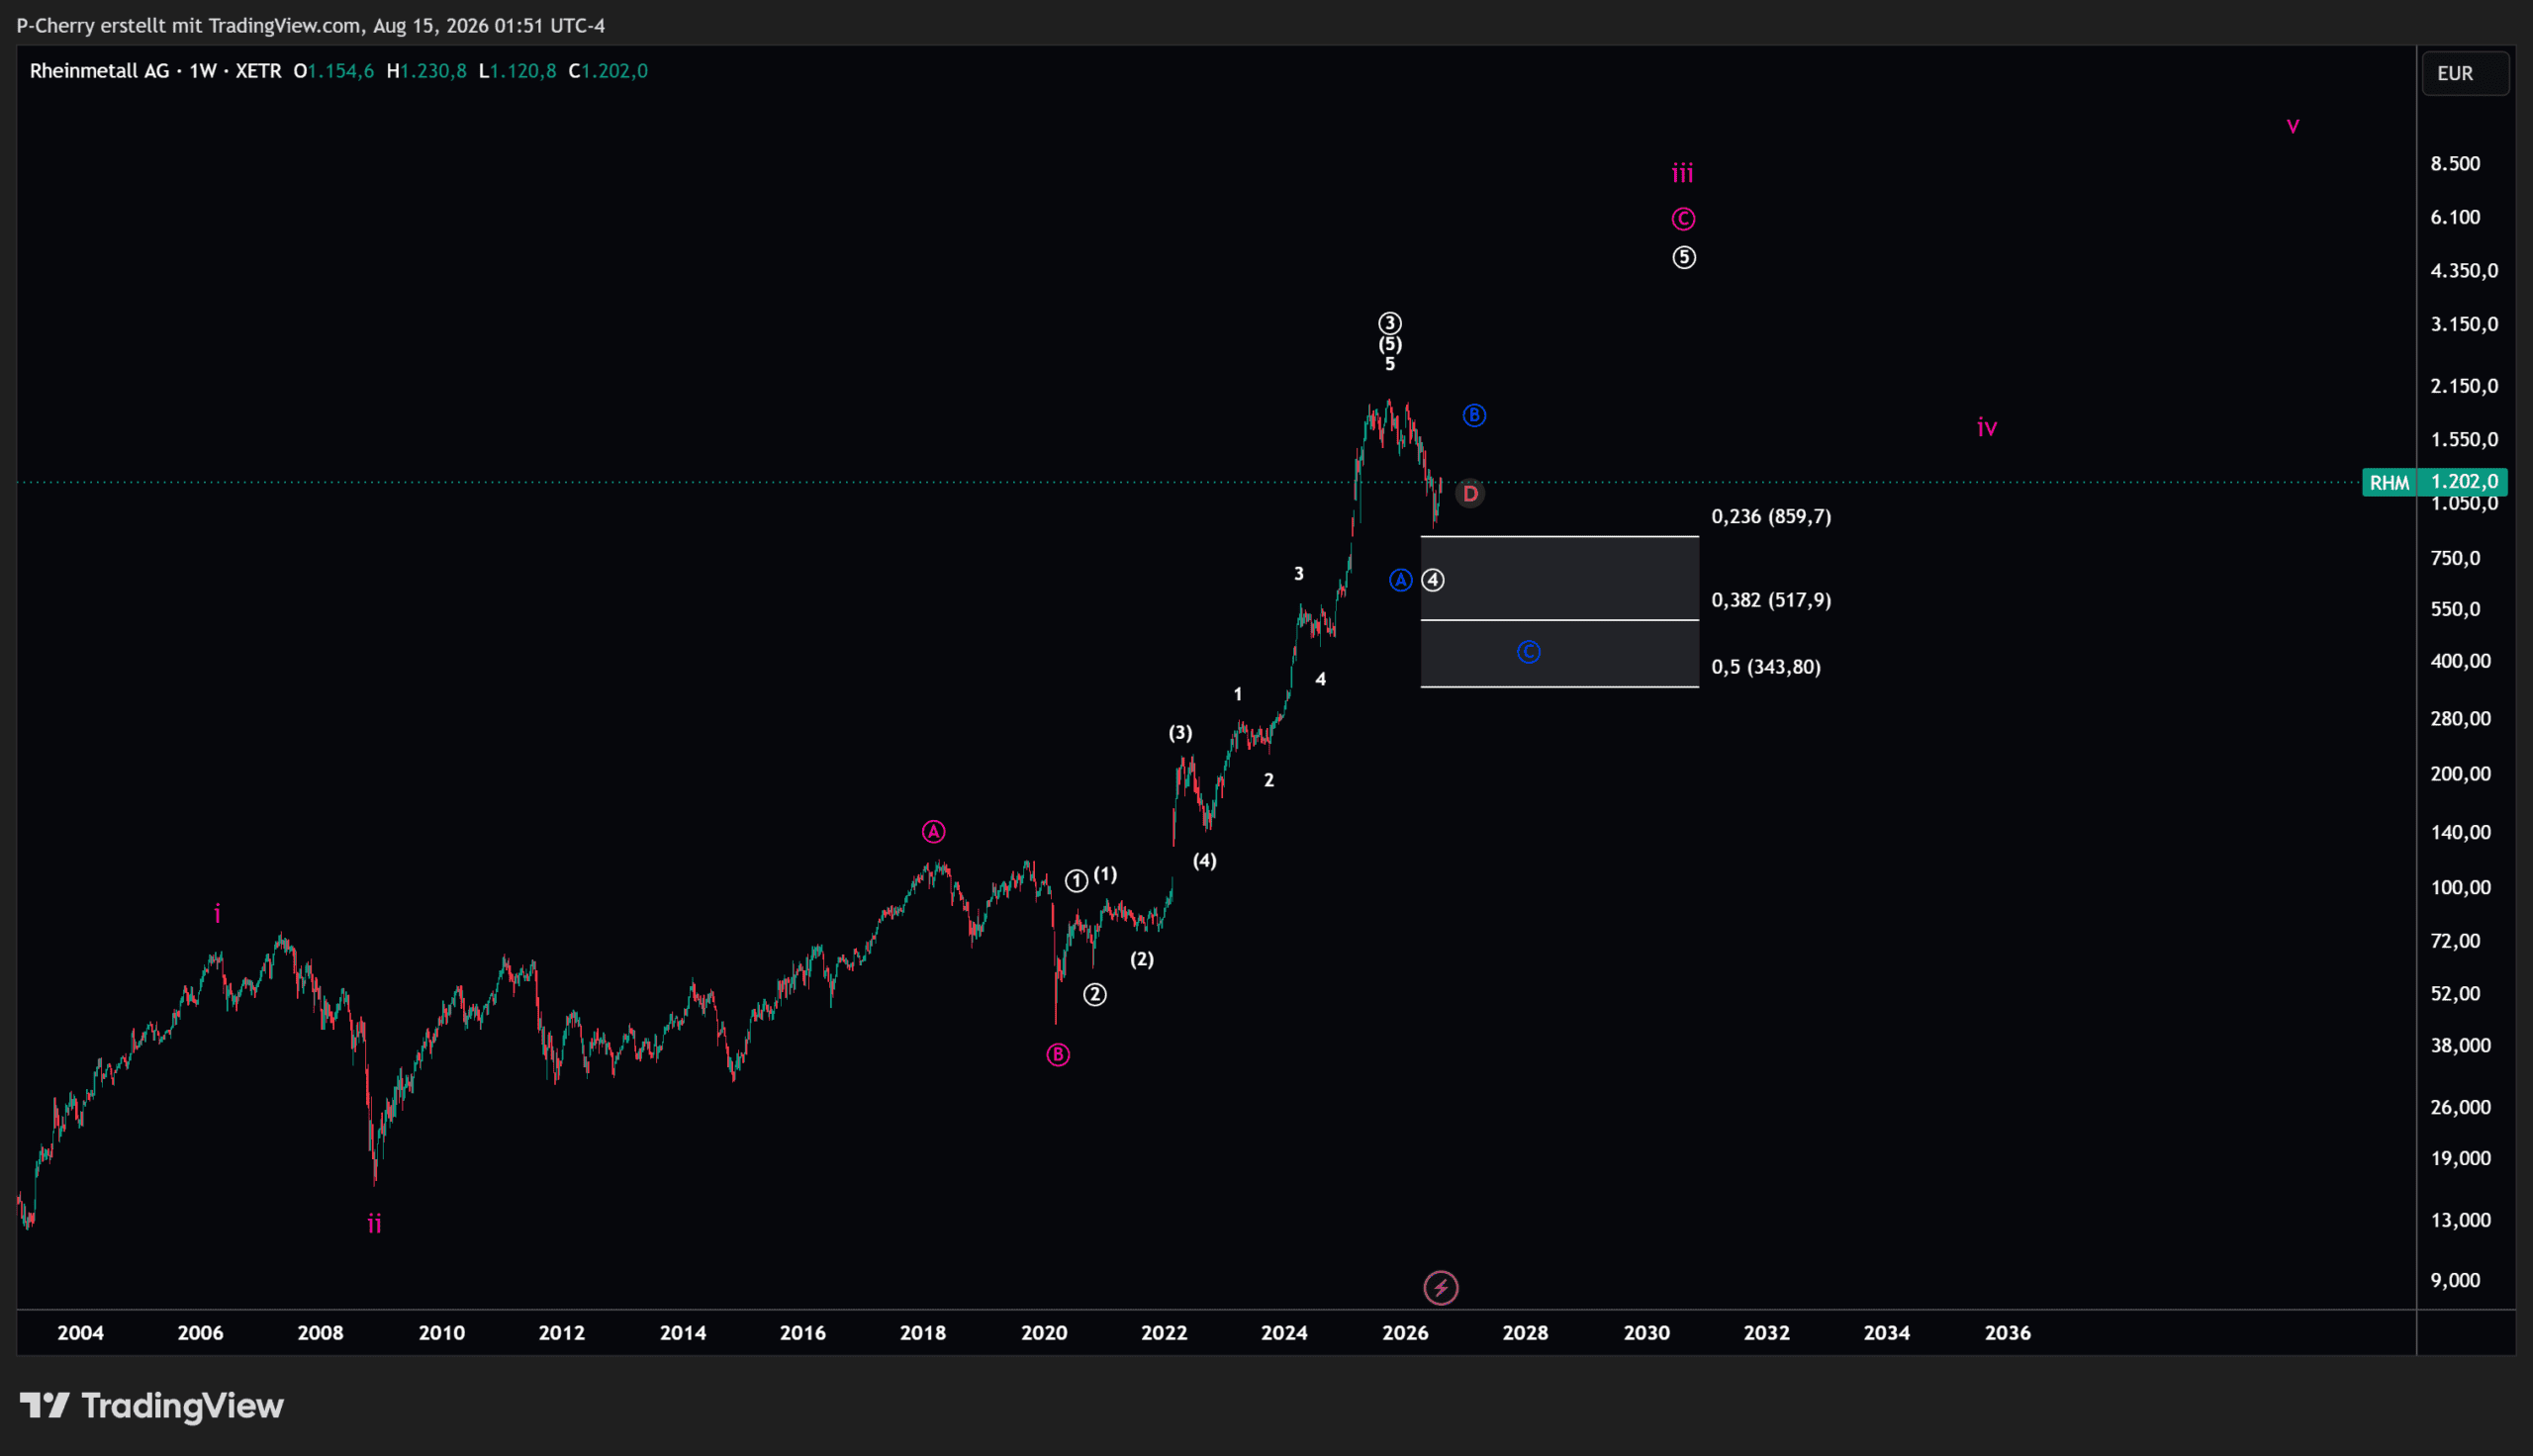Click 100,00 on the price axis
Image resolution: width=2533 pixels, height=1456 pixels.
(x=2461, y=888)
